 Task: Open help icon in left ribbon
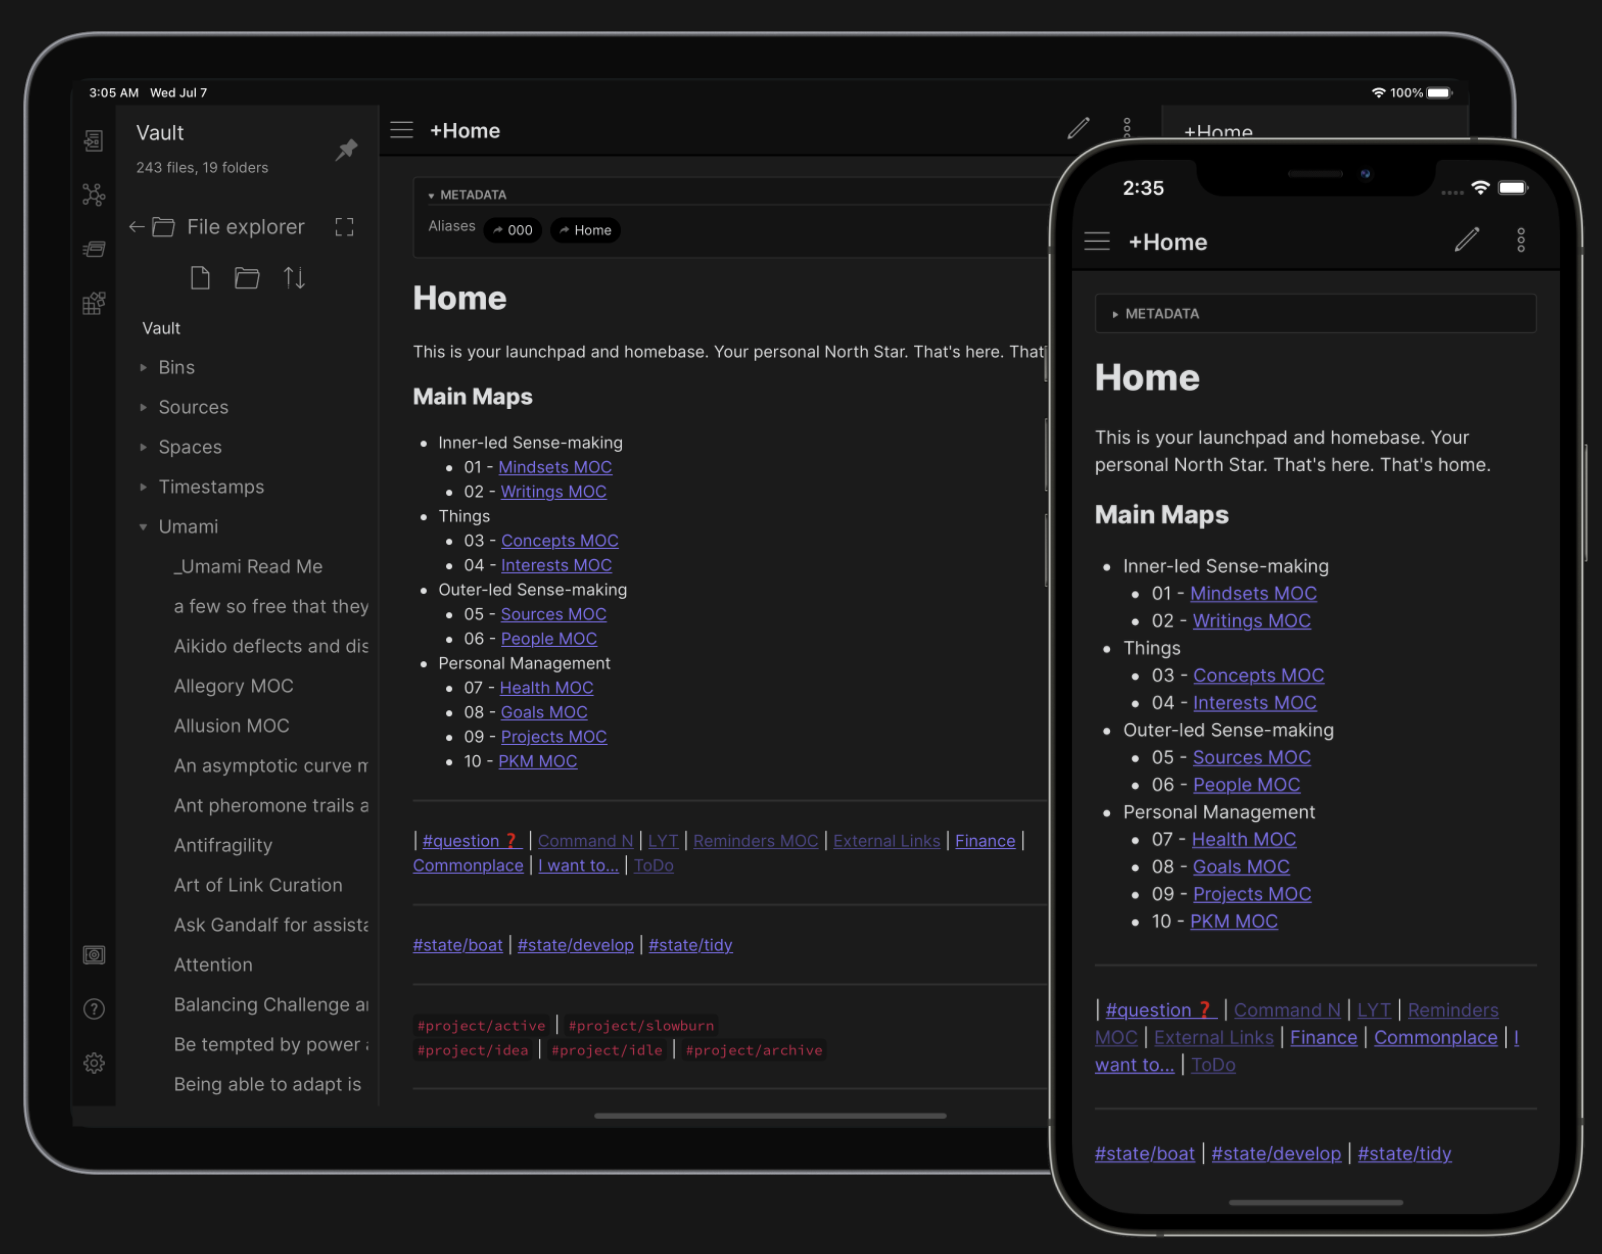(94, 1009)
